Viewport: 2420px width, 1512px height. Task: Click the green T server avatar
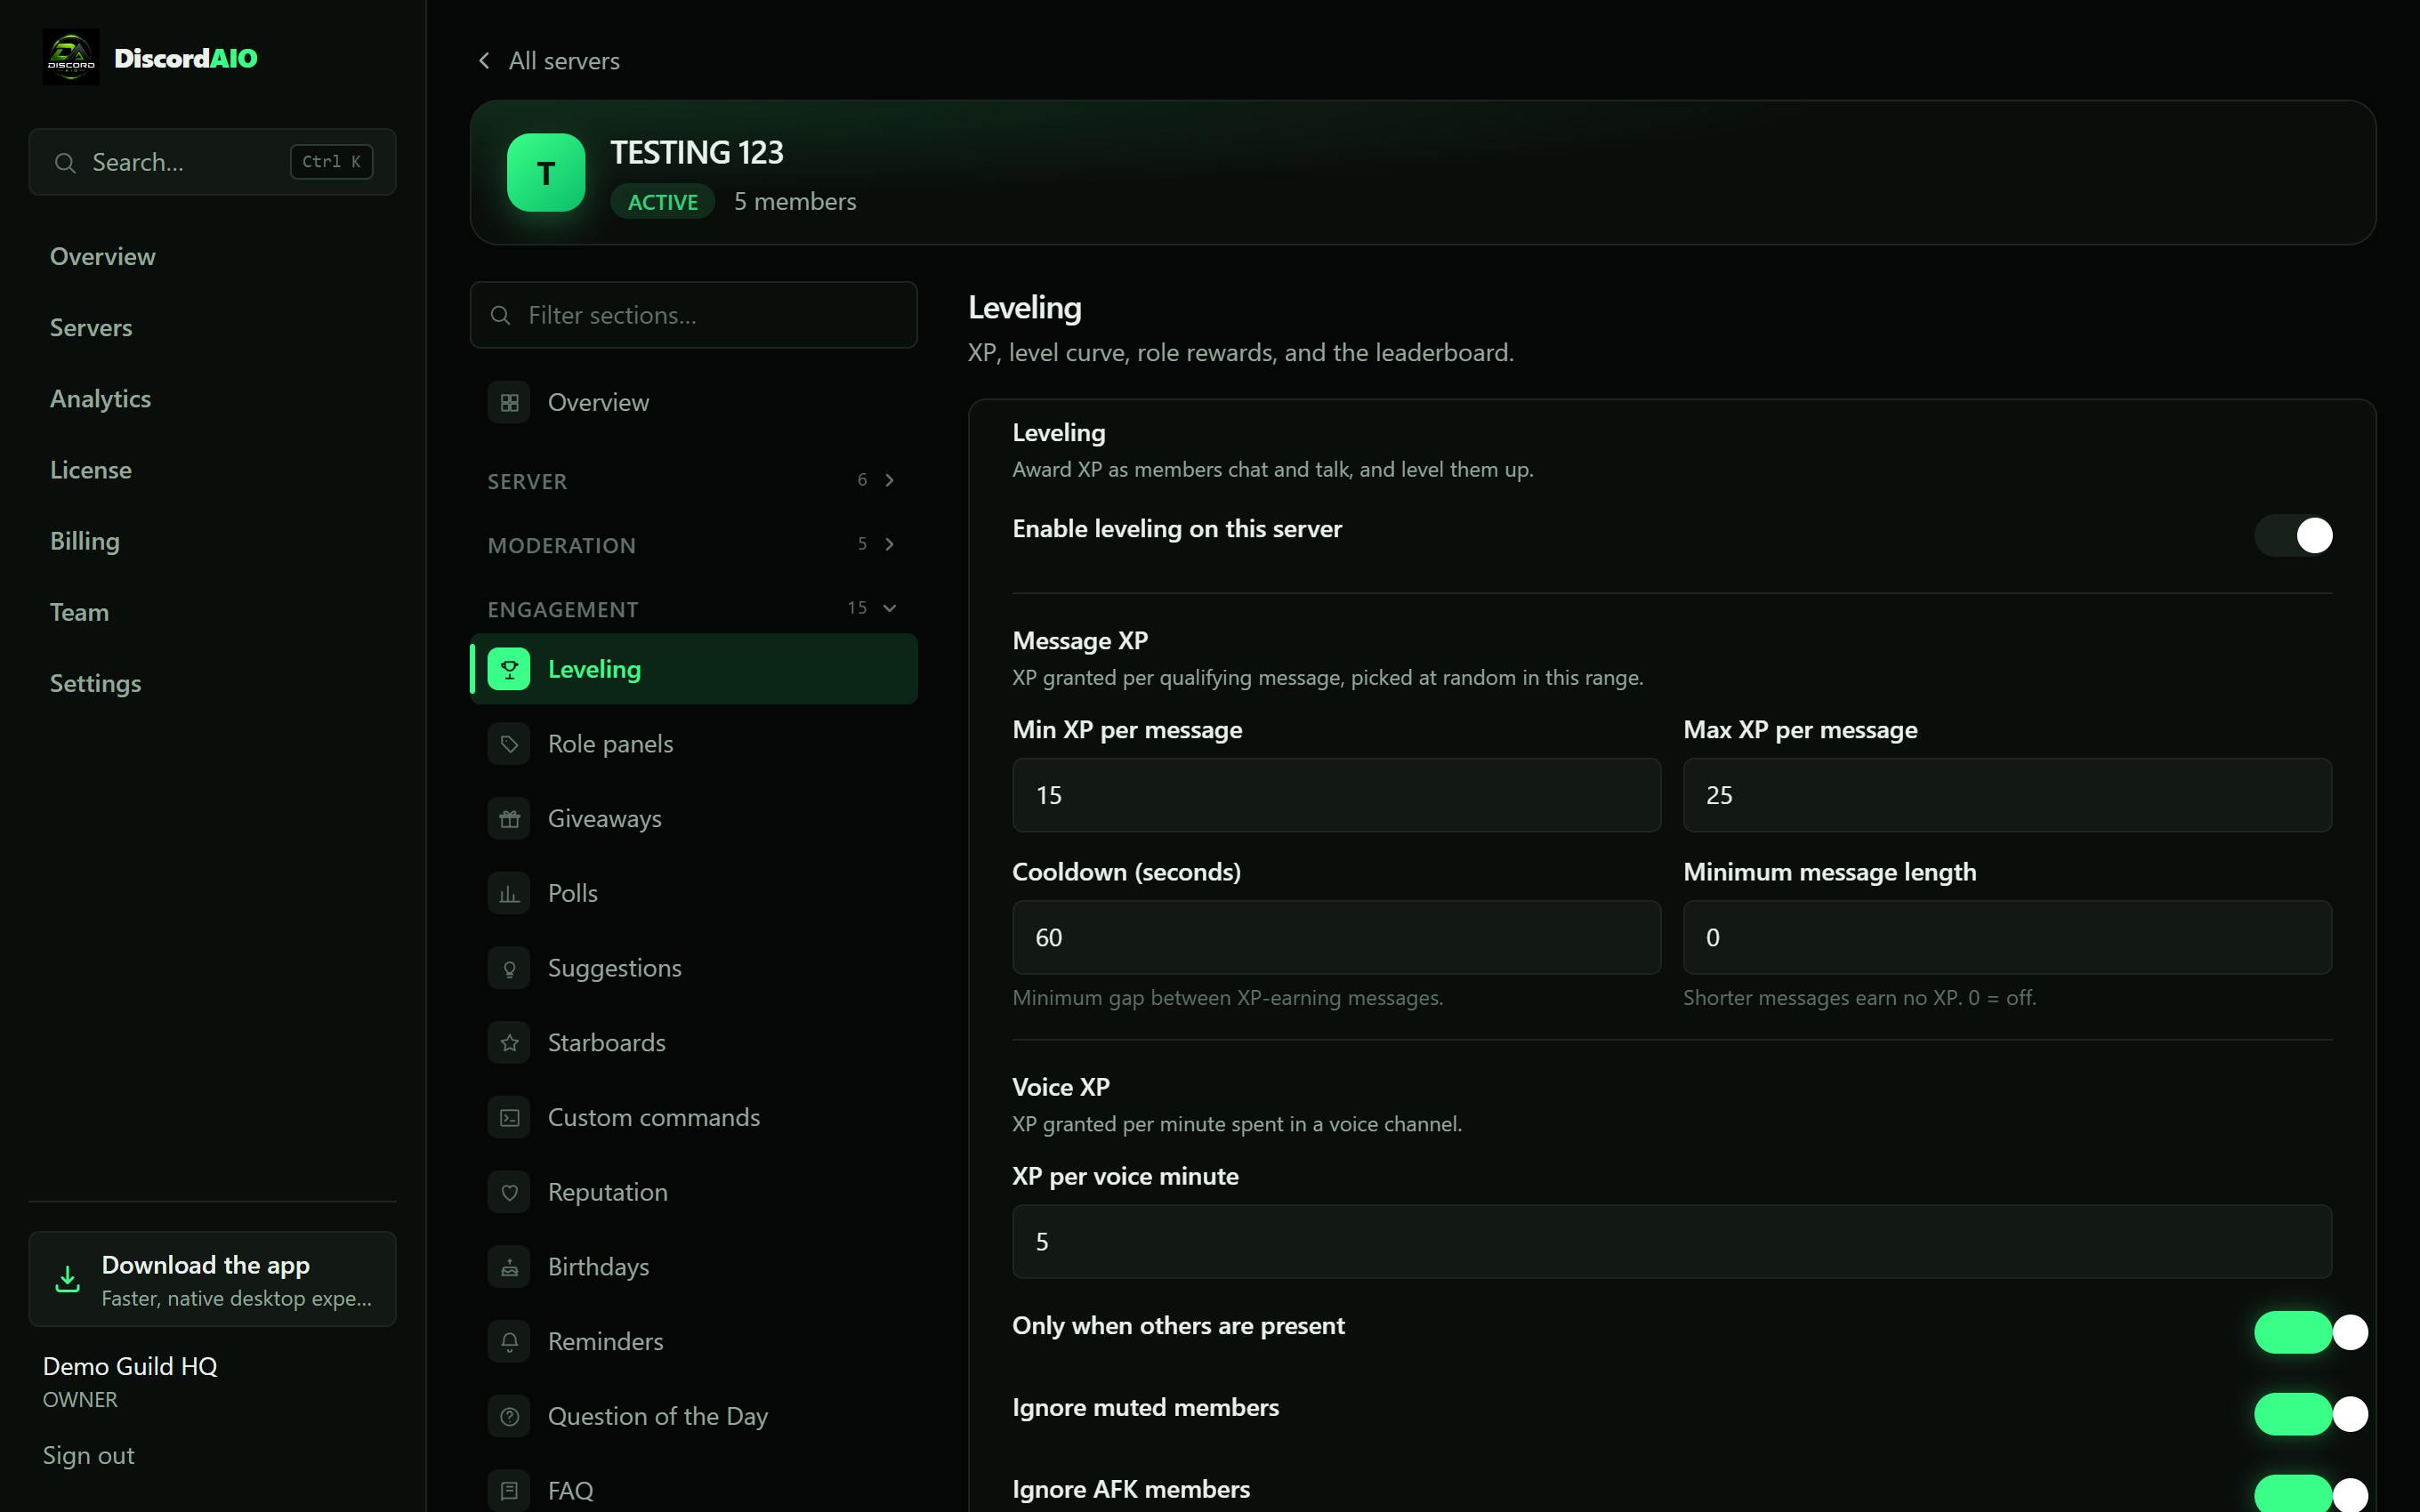(546, 172)
